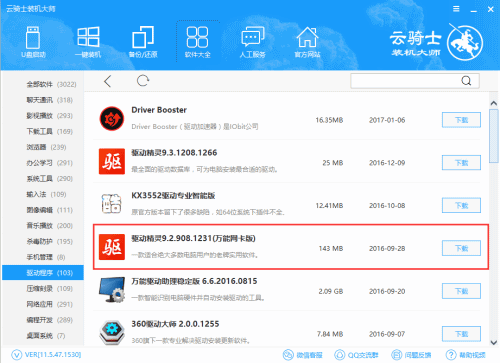Viewport: 500px width, 363px height.
Task: Open the 备份/还原 backup restore icon
Action: click(143, 42)
